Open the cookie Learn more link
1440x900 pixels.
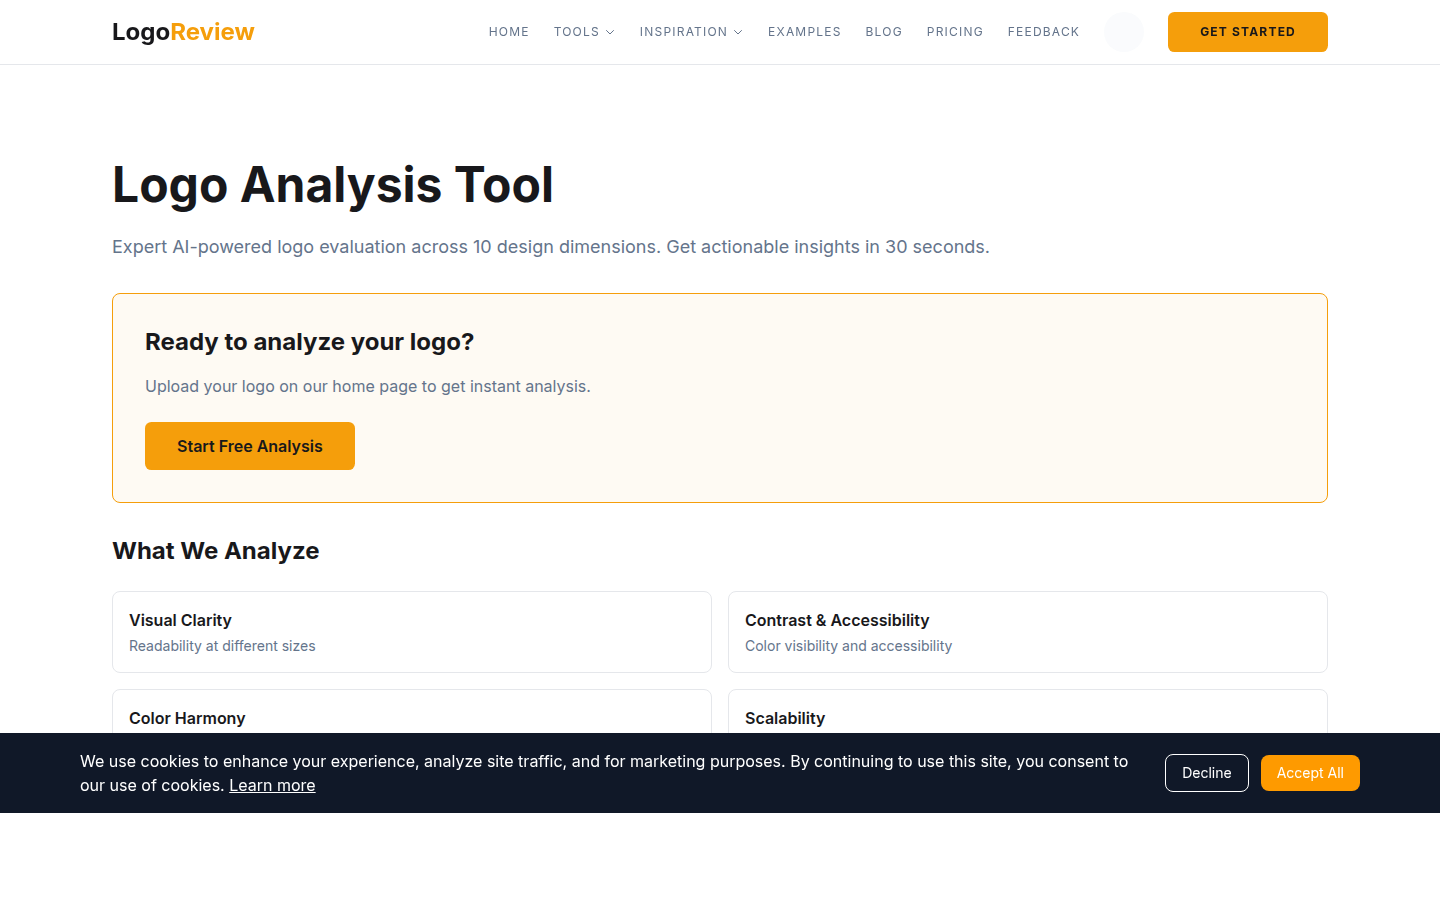pos(272,785)
